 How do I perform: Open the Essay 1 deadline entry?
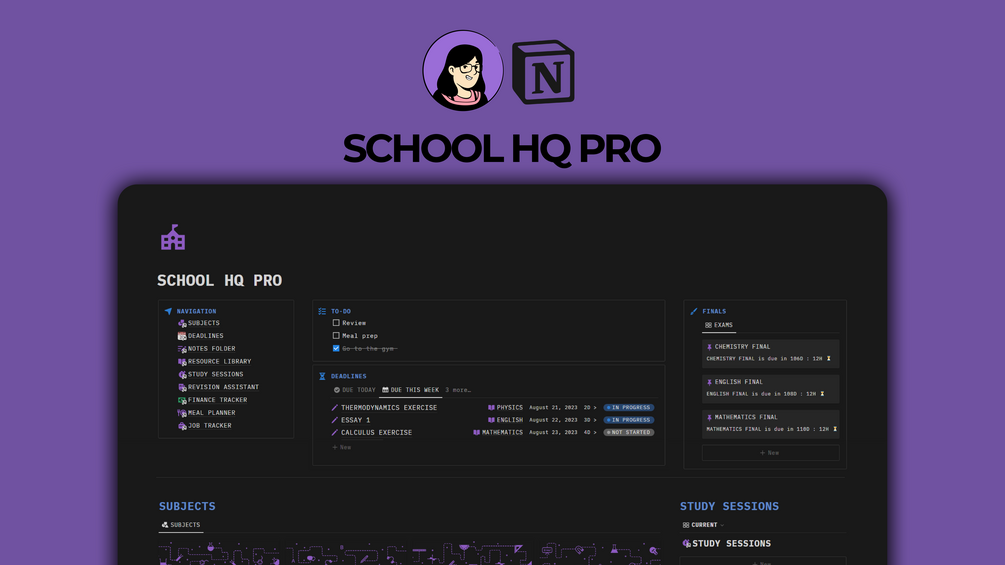click(355, 420)
